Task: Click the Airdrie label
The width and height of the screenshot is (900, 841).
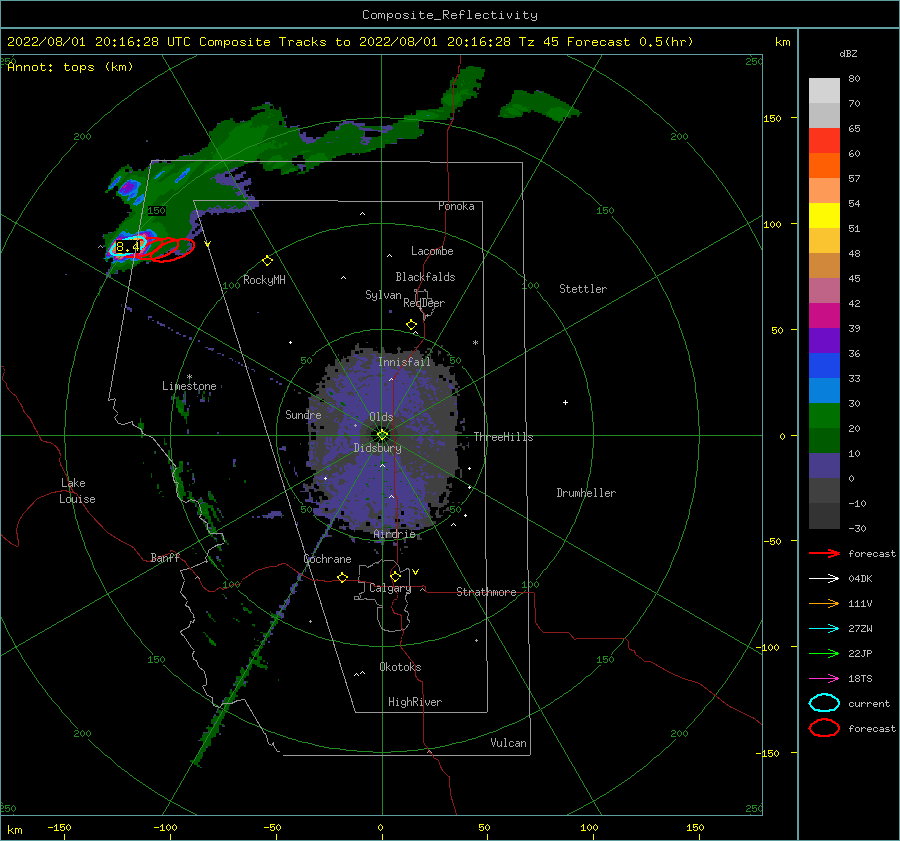Action: click(394, 534)
